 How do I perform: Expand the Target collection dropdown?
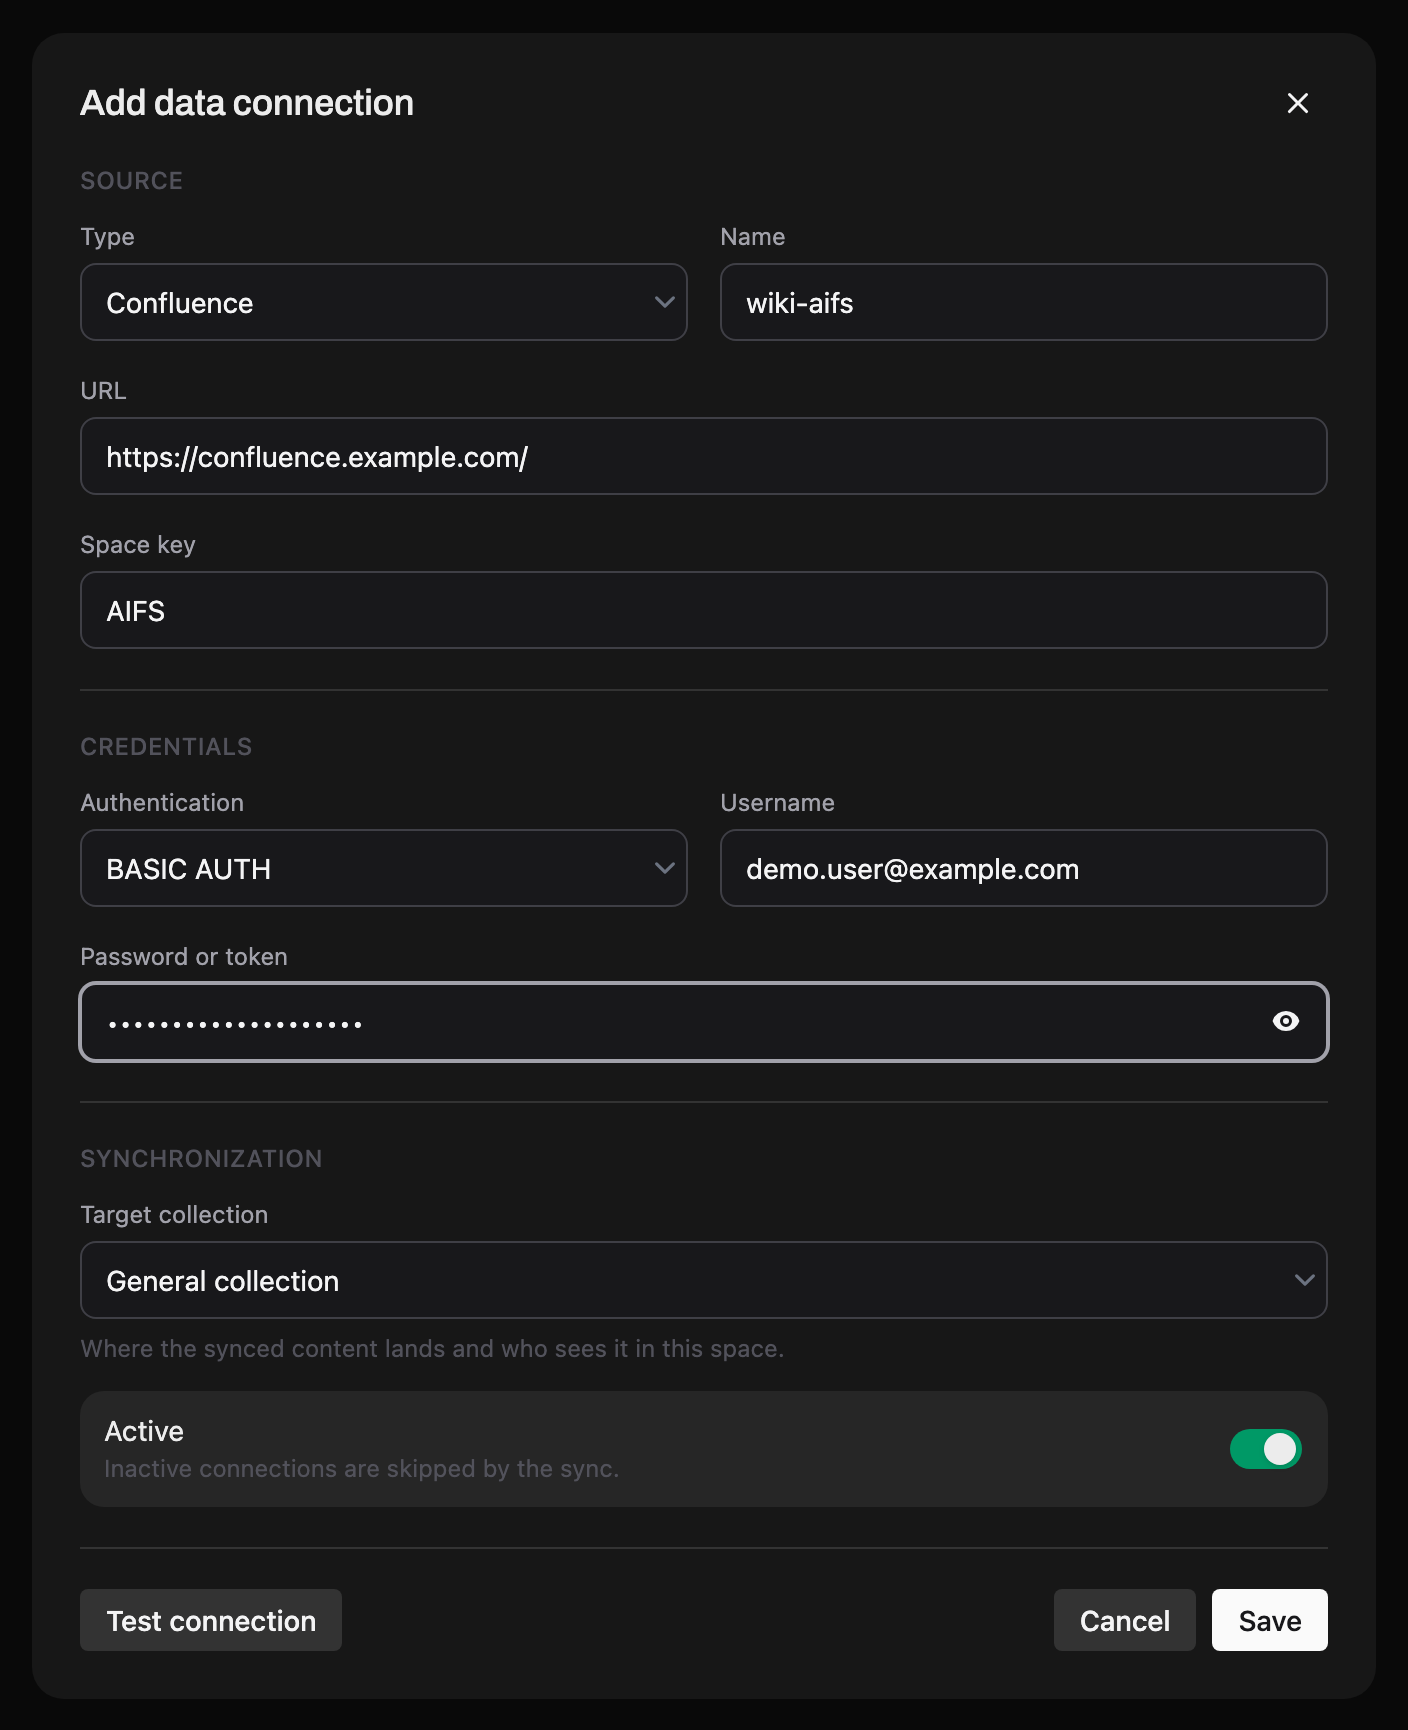click(x=704, y=1280)
